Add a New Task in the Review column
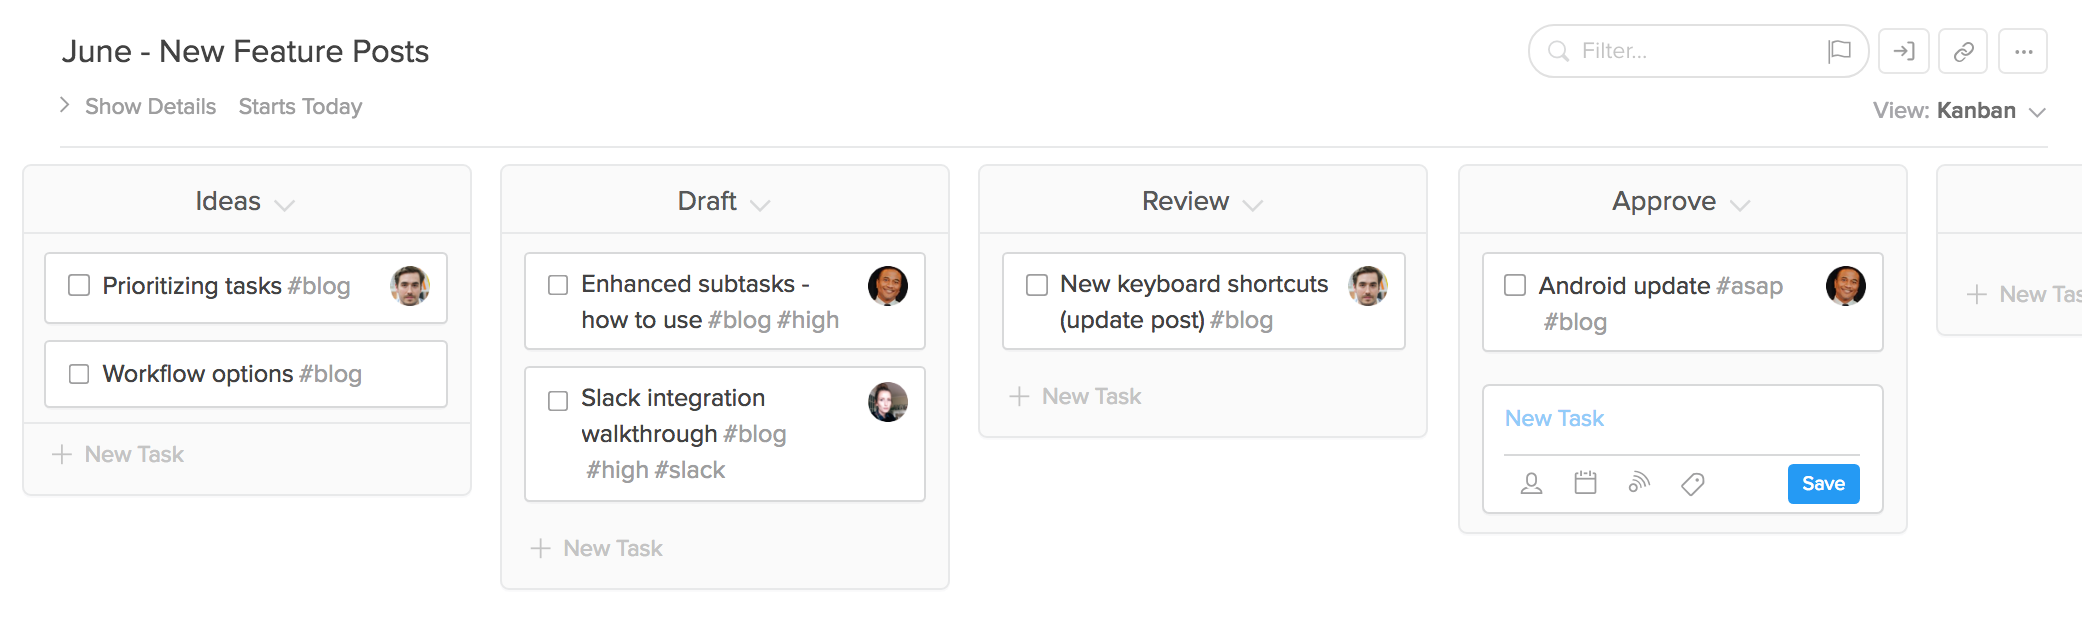 pos(1075,396)
